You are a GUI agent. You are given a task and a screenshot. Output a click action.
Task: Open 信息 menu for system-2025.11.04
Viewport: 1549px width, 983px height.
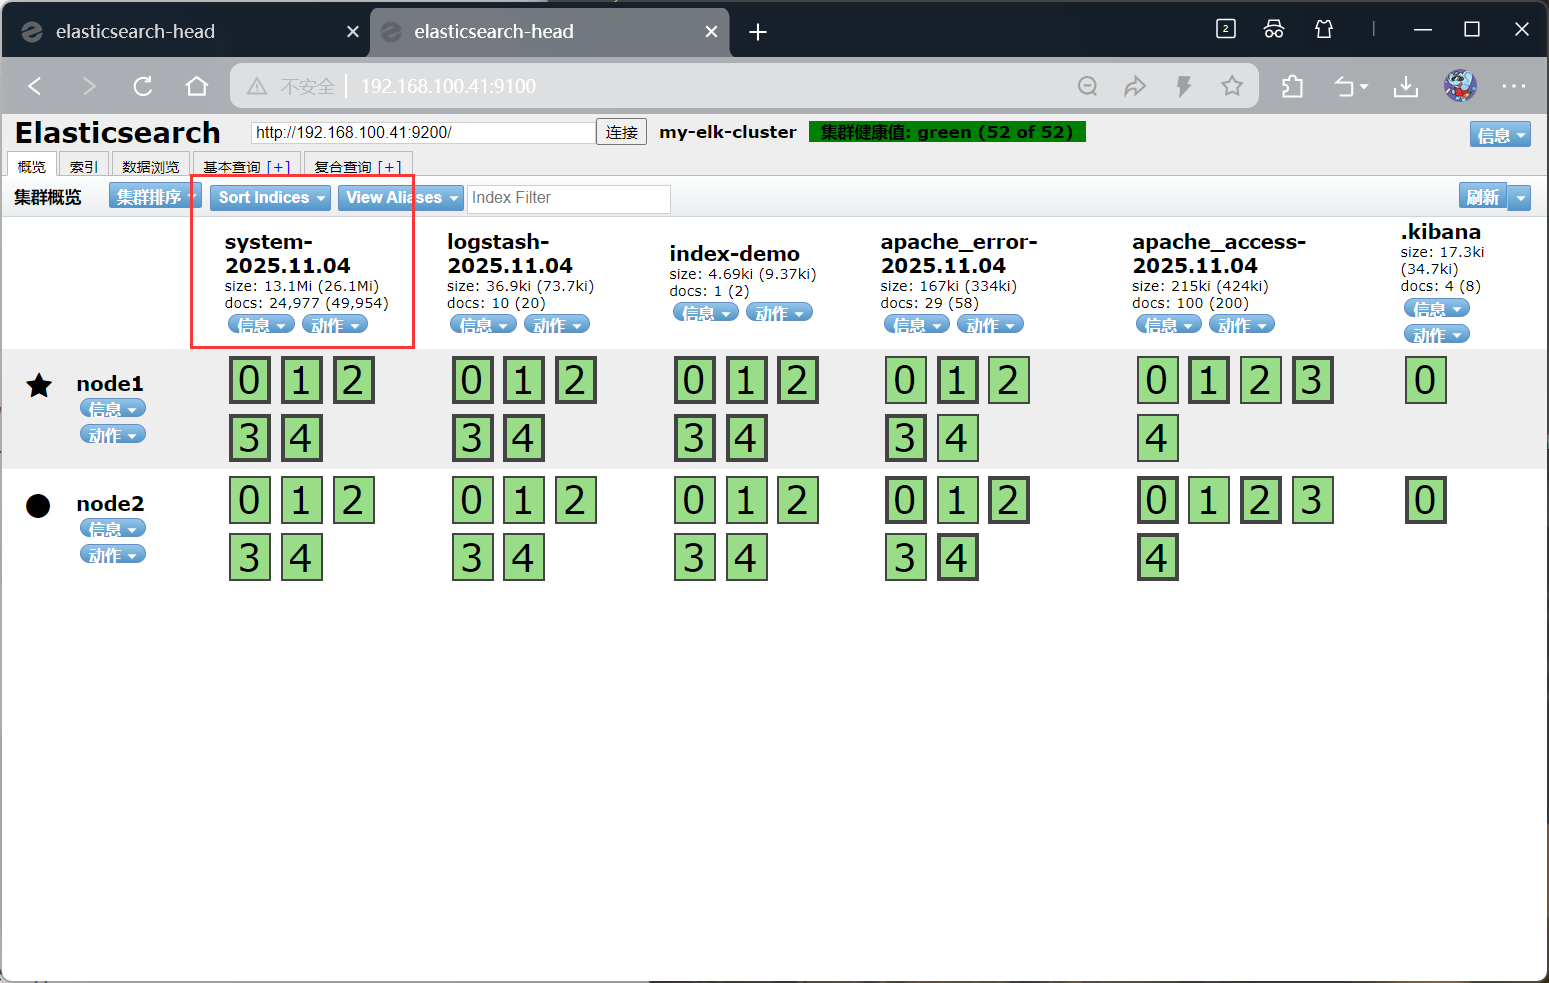click(x=261, y=325)
